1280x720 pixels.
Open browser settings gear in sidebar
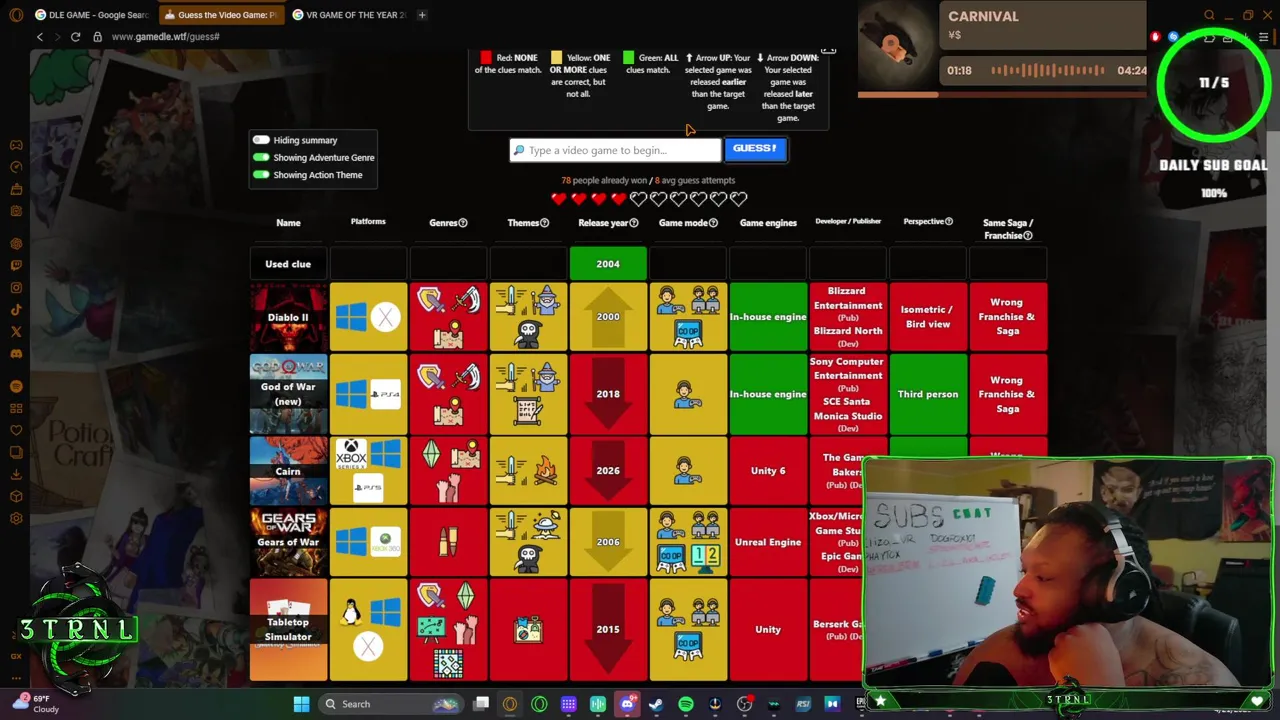(16, 518)
